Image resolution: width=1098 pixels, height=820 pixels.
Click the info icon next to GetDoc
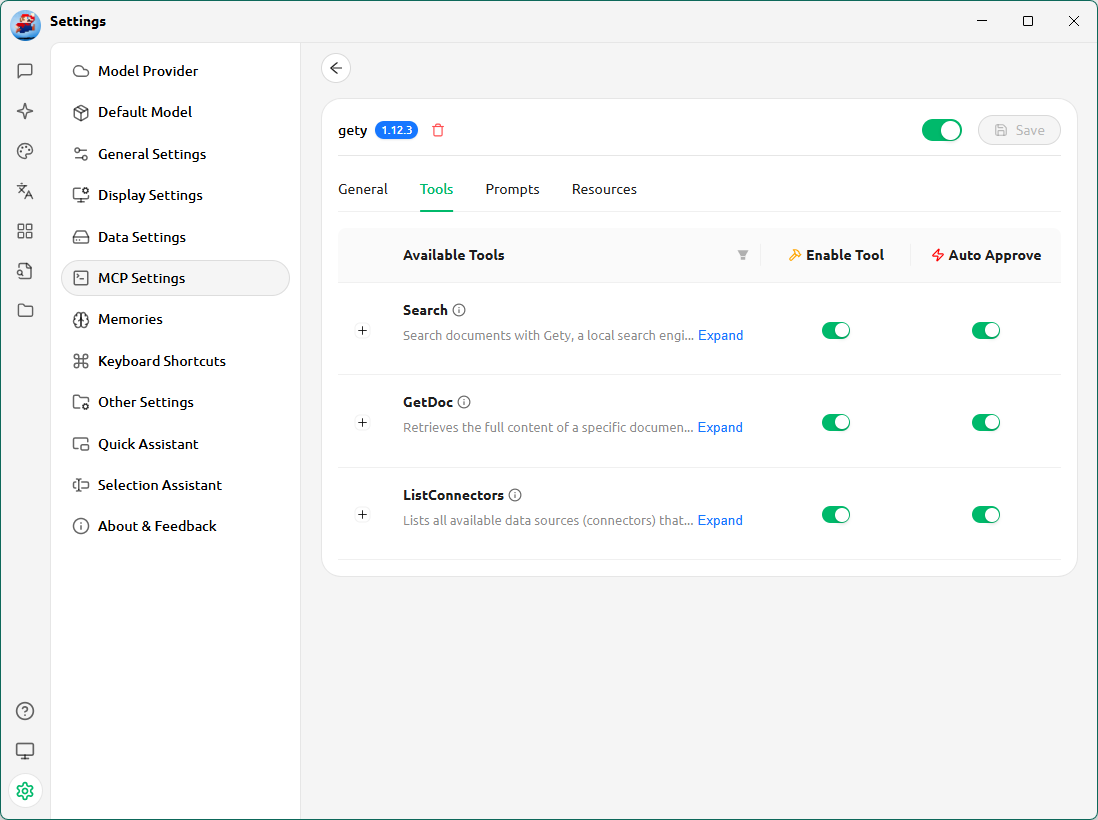(464, 402)
